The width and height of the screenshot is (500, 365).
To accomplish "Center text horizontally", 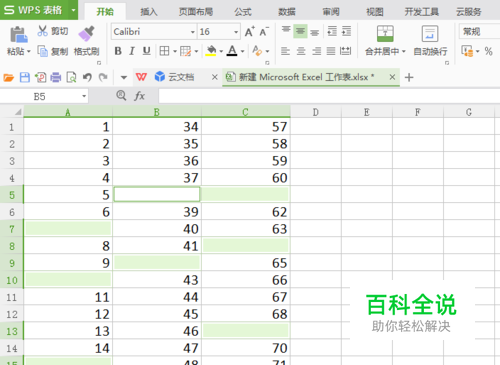I will coord(301,51).
